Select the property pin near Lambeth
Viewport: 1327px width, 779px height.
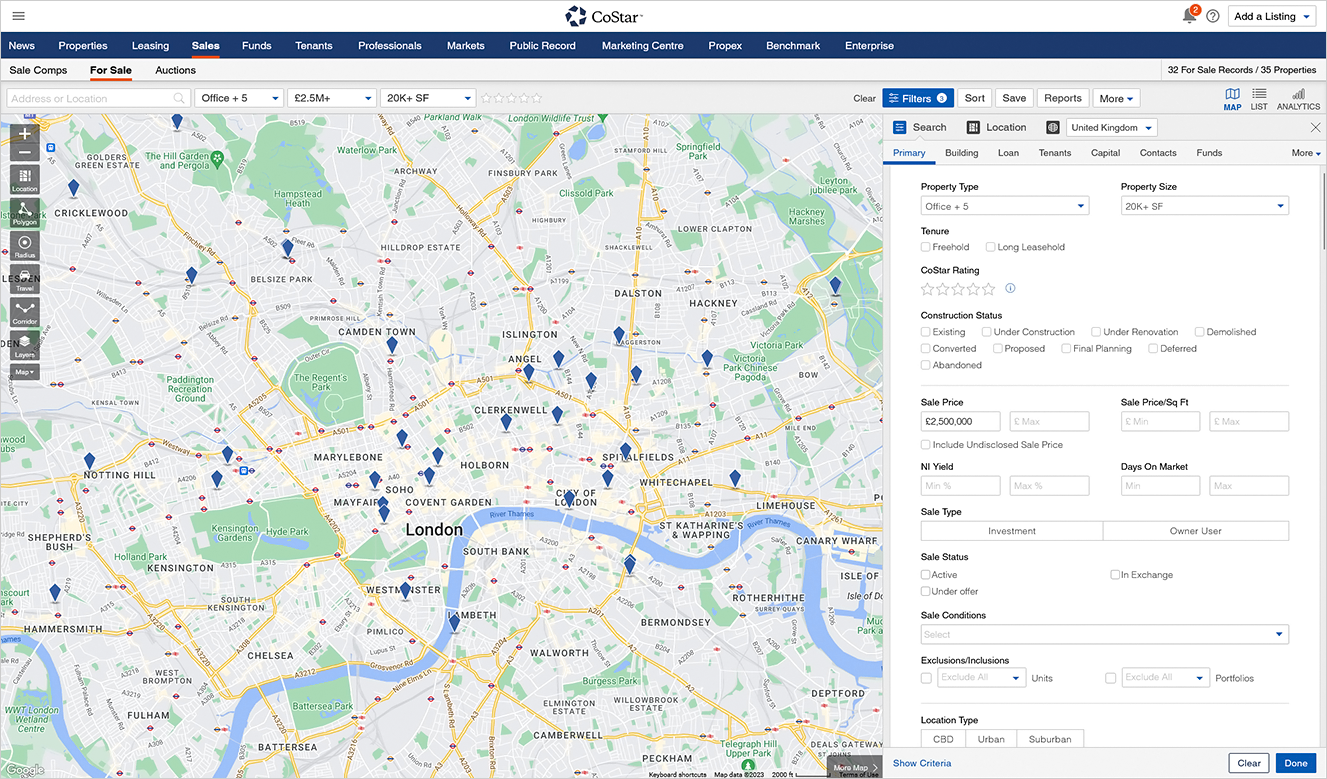coord(454,622)
